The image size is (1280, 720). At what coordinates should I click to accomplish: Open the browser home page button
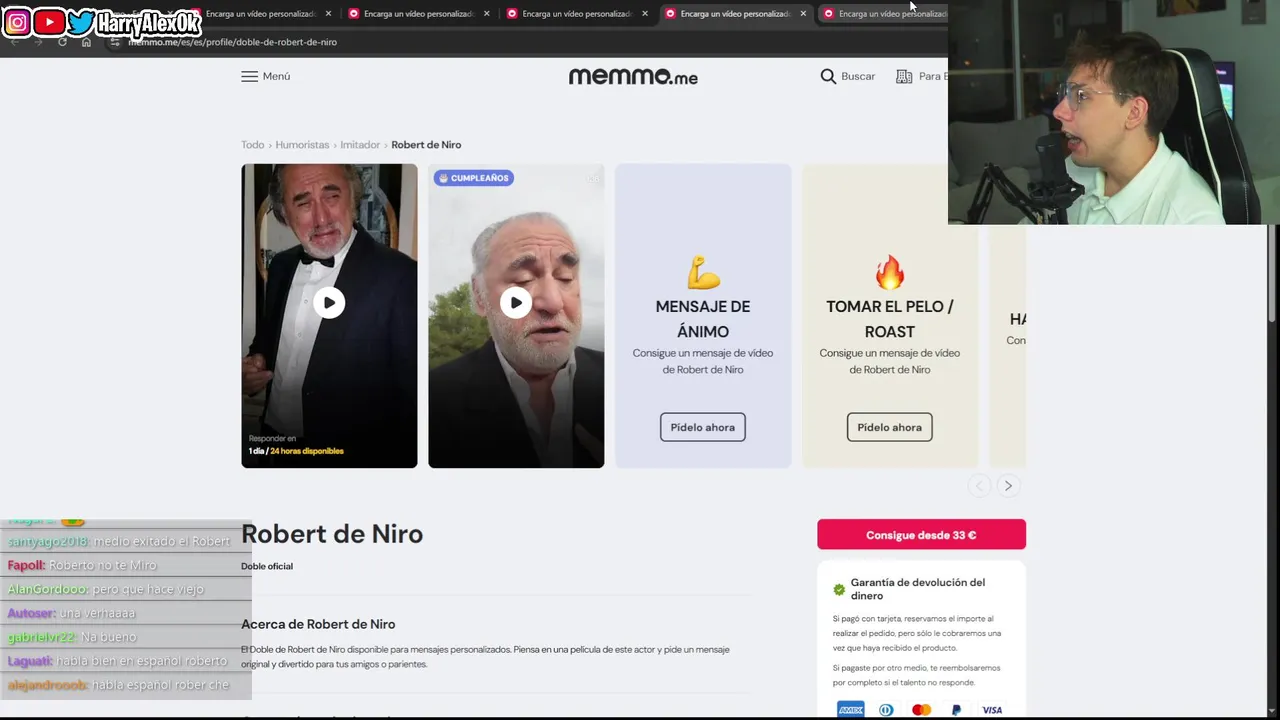(x=86, y=42)
